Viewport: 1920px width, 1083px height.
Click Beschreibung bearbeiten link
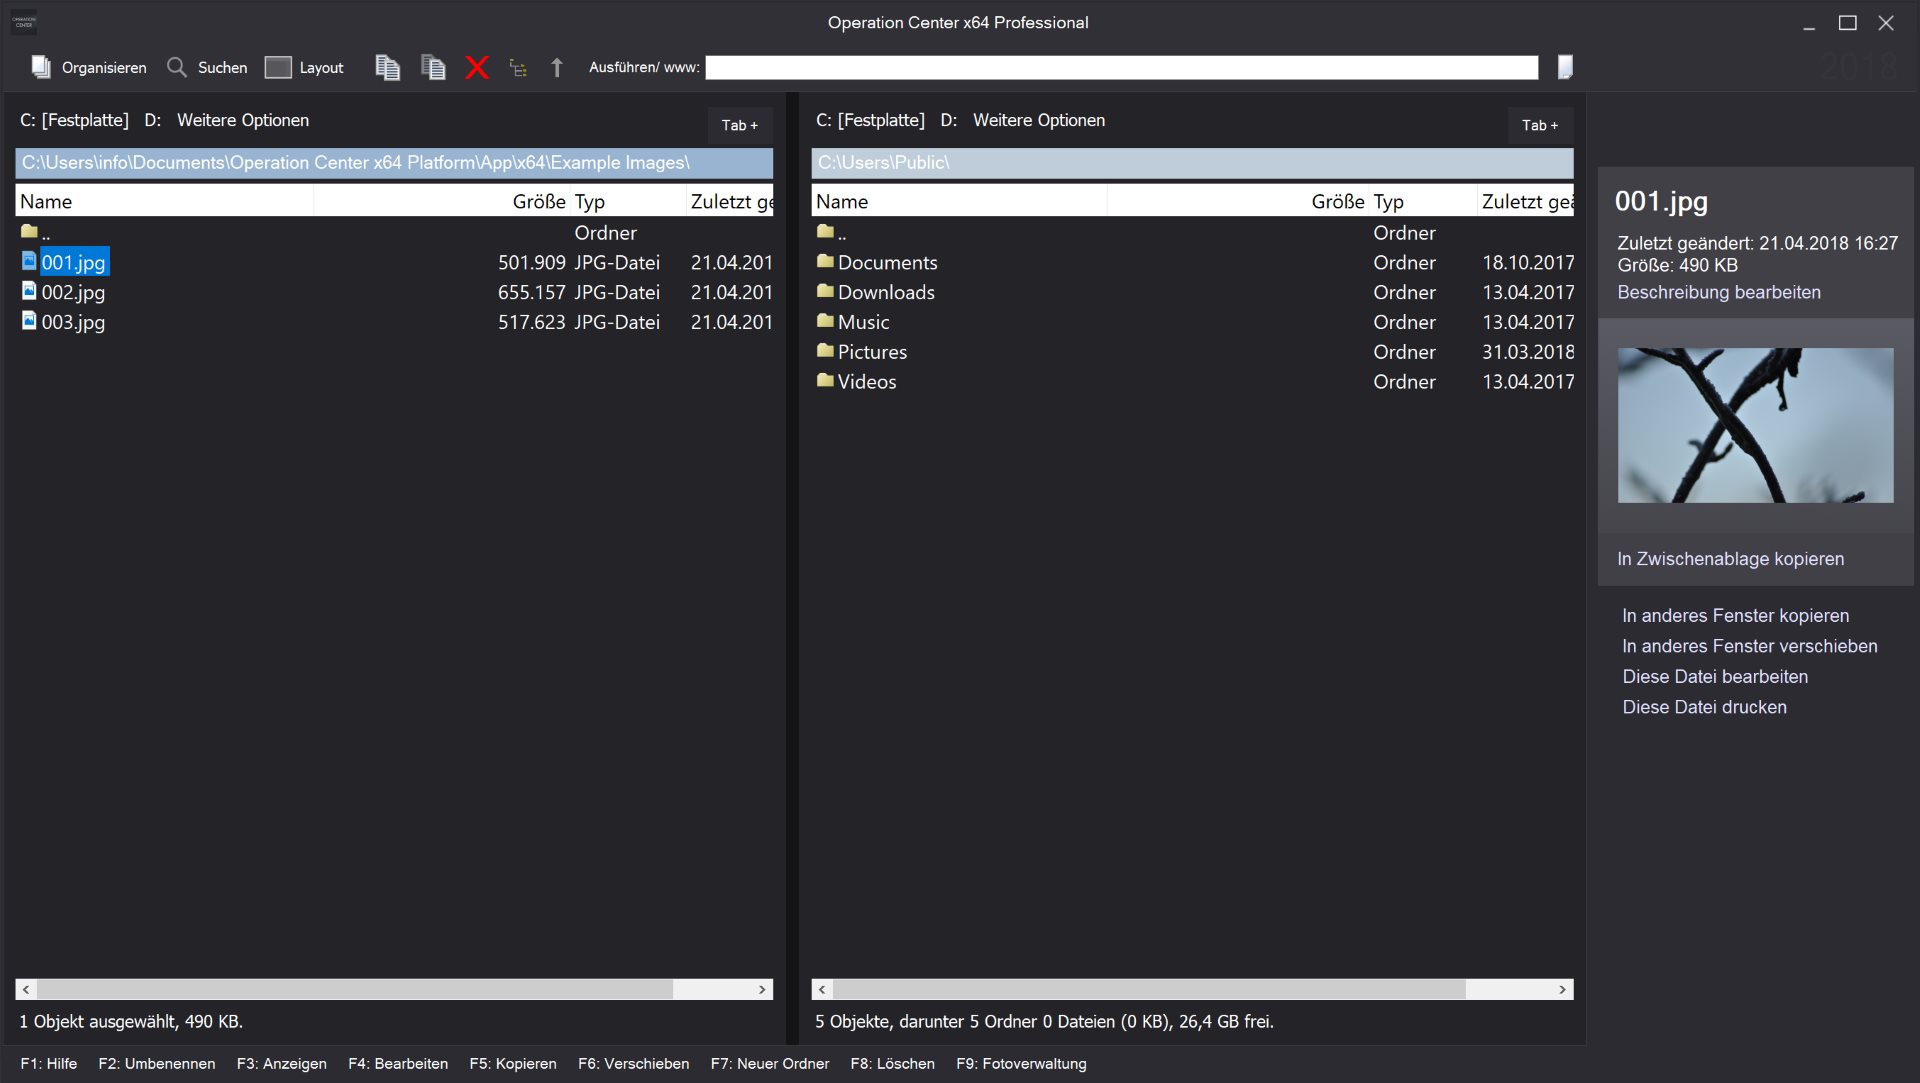click(1718, 292)
